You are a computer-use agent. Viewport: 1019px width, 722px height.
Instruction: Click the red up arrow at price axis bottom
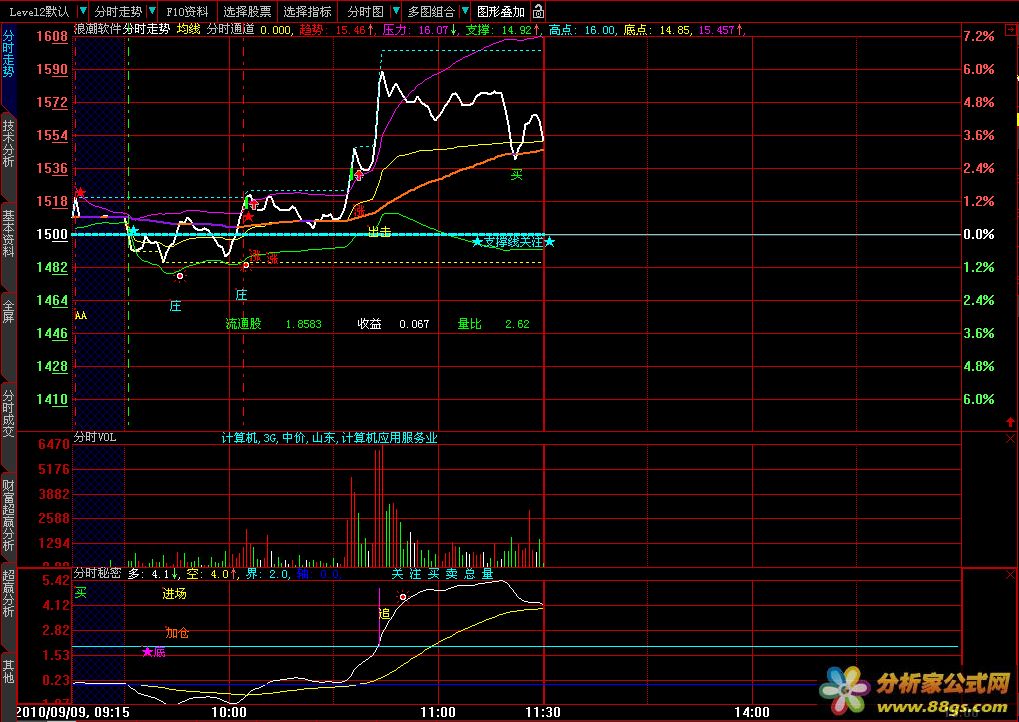(x=1011, y=422)
